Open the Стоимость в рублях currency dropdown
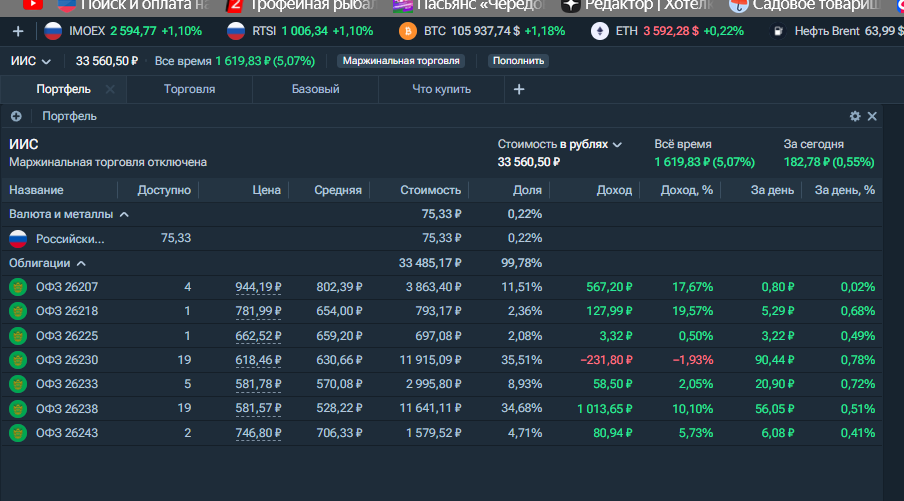This screenshot has width=904, height=501. (x=560, y=144)
